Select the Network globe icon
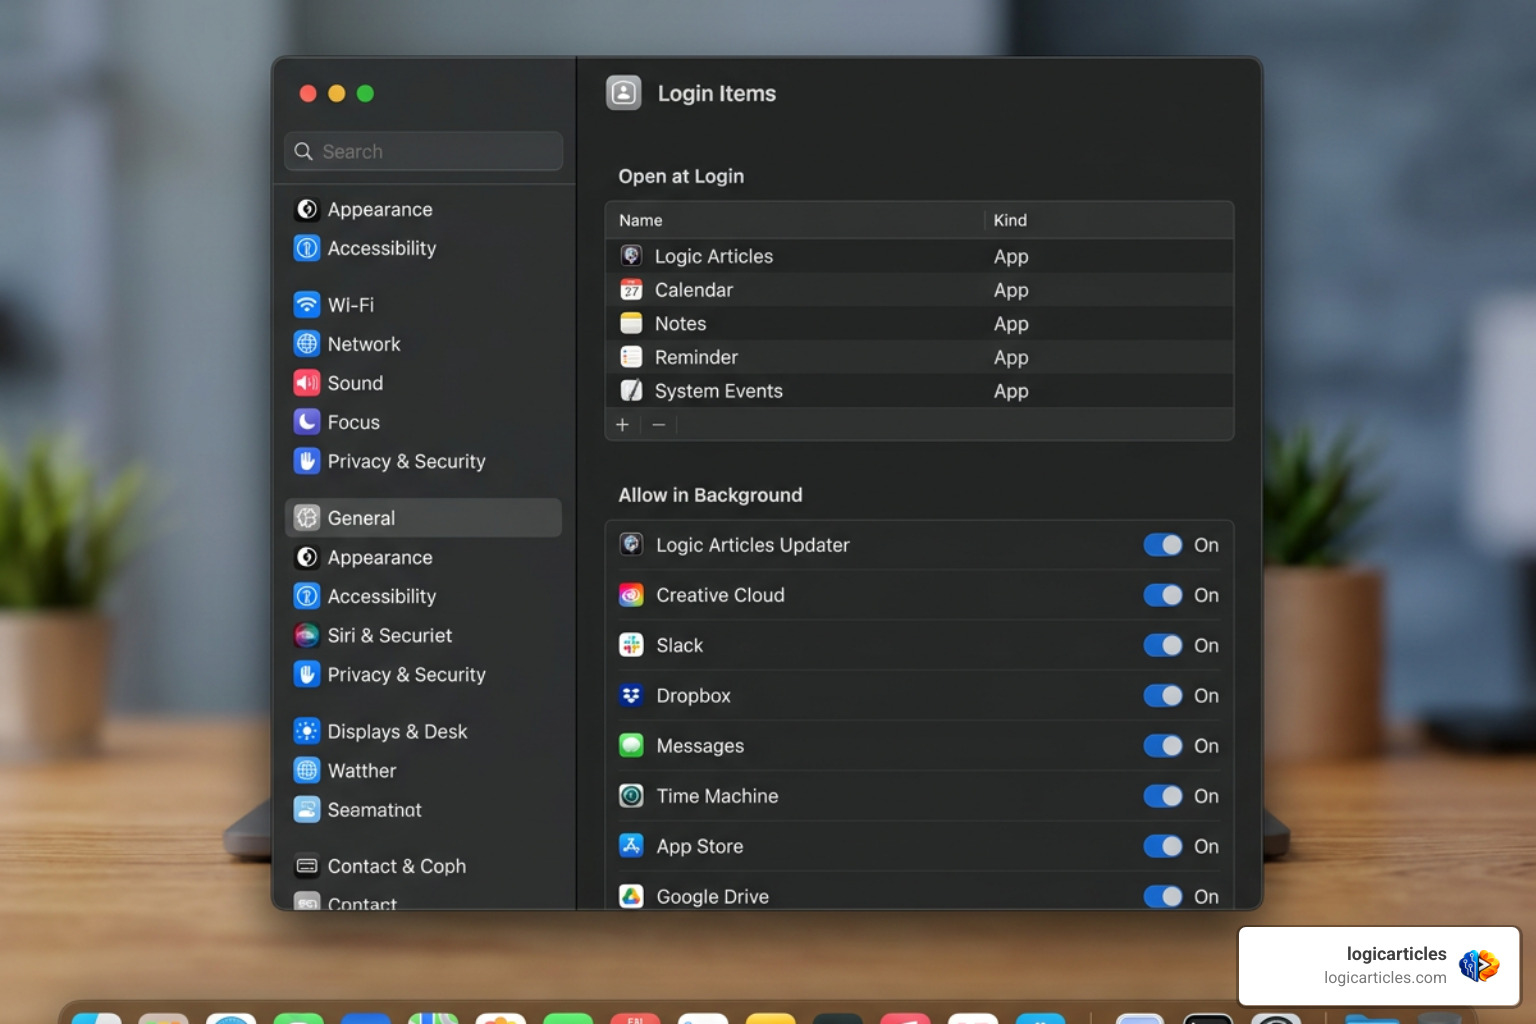1536x1024 pixels. point(307,344)
